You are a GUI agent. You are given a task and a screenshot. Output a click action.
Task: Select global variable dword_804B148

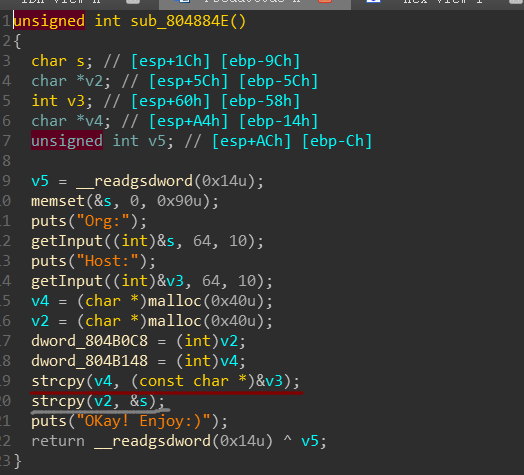point(89,362)
